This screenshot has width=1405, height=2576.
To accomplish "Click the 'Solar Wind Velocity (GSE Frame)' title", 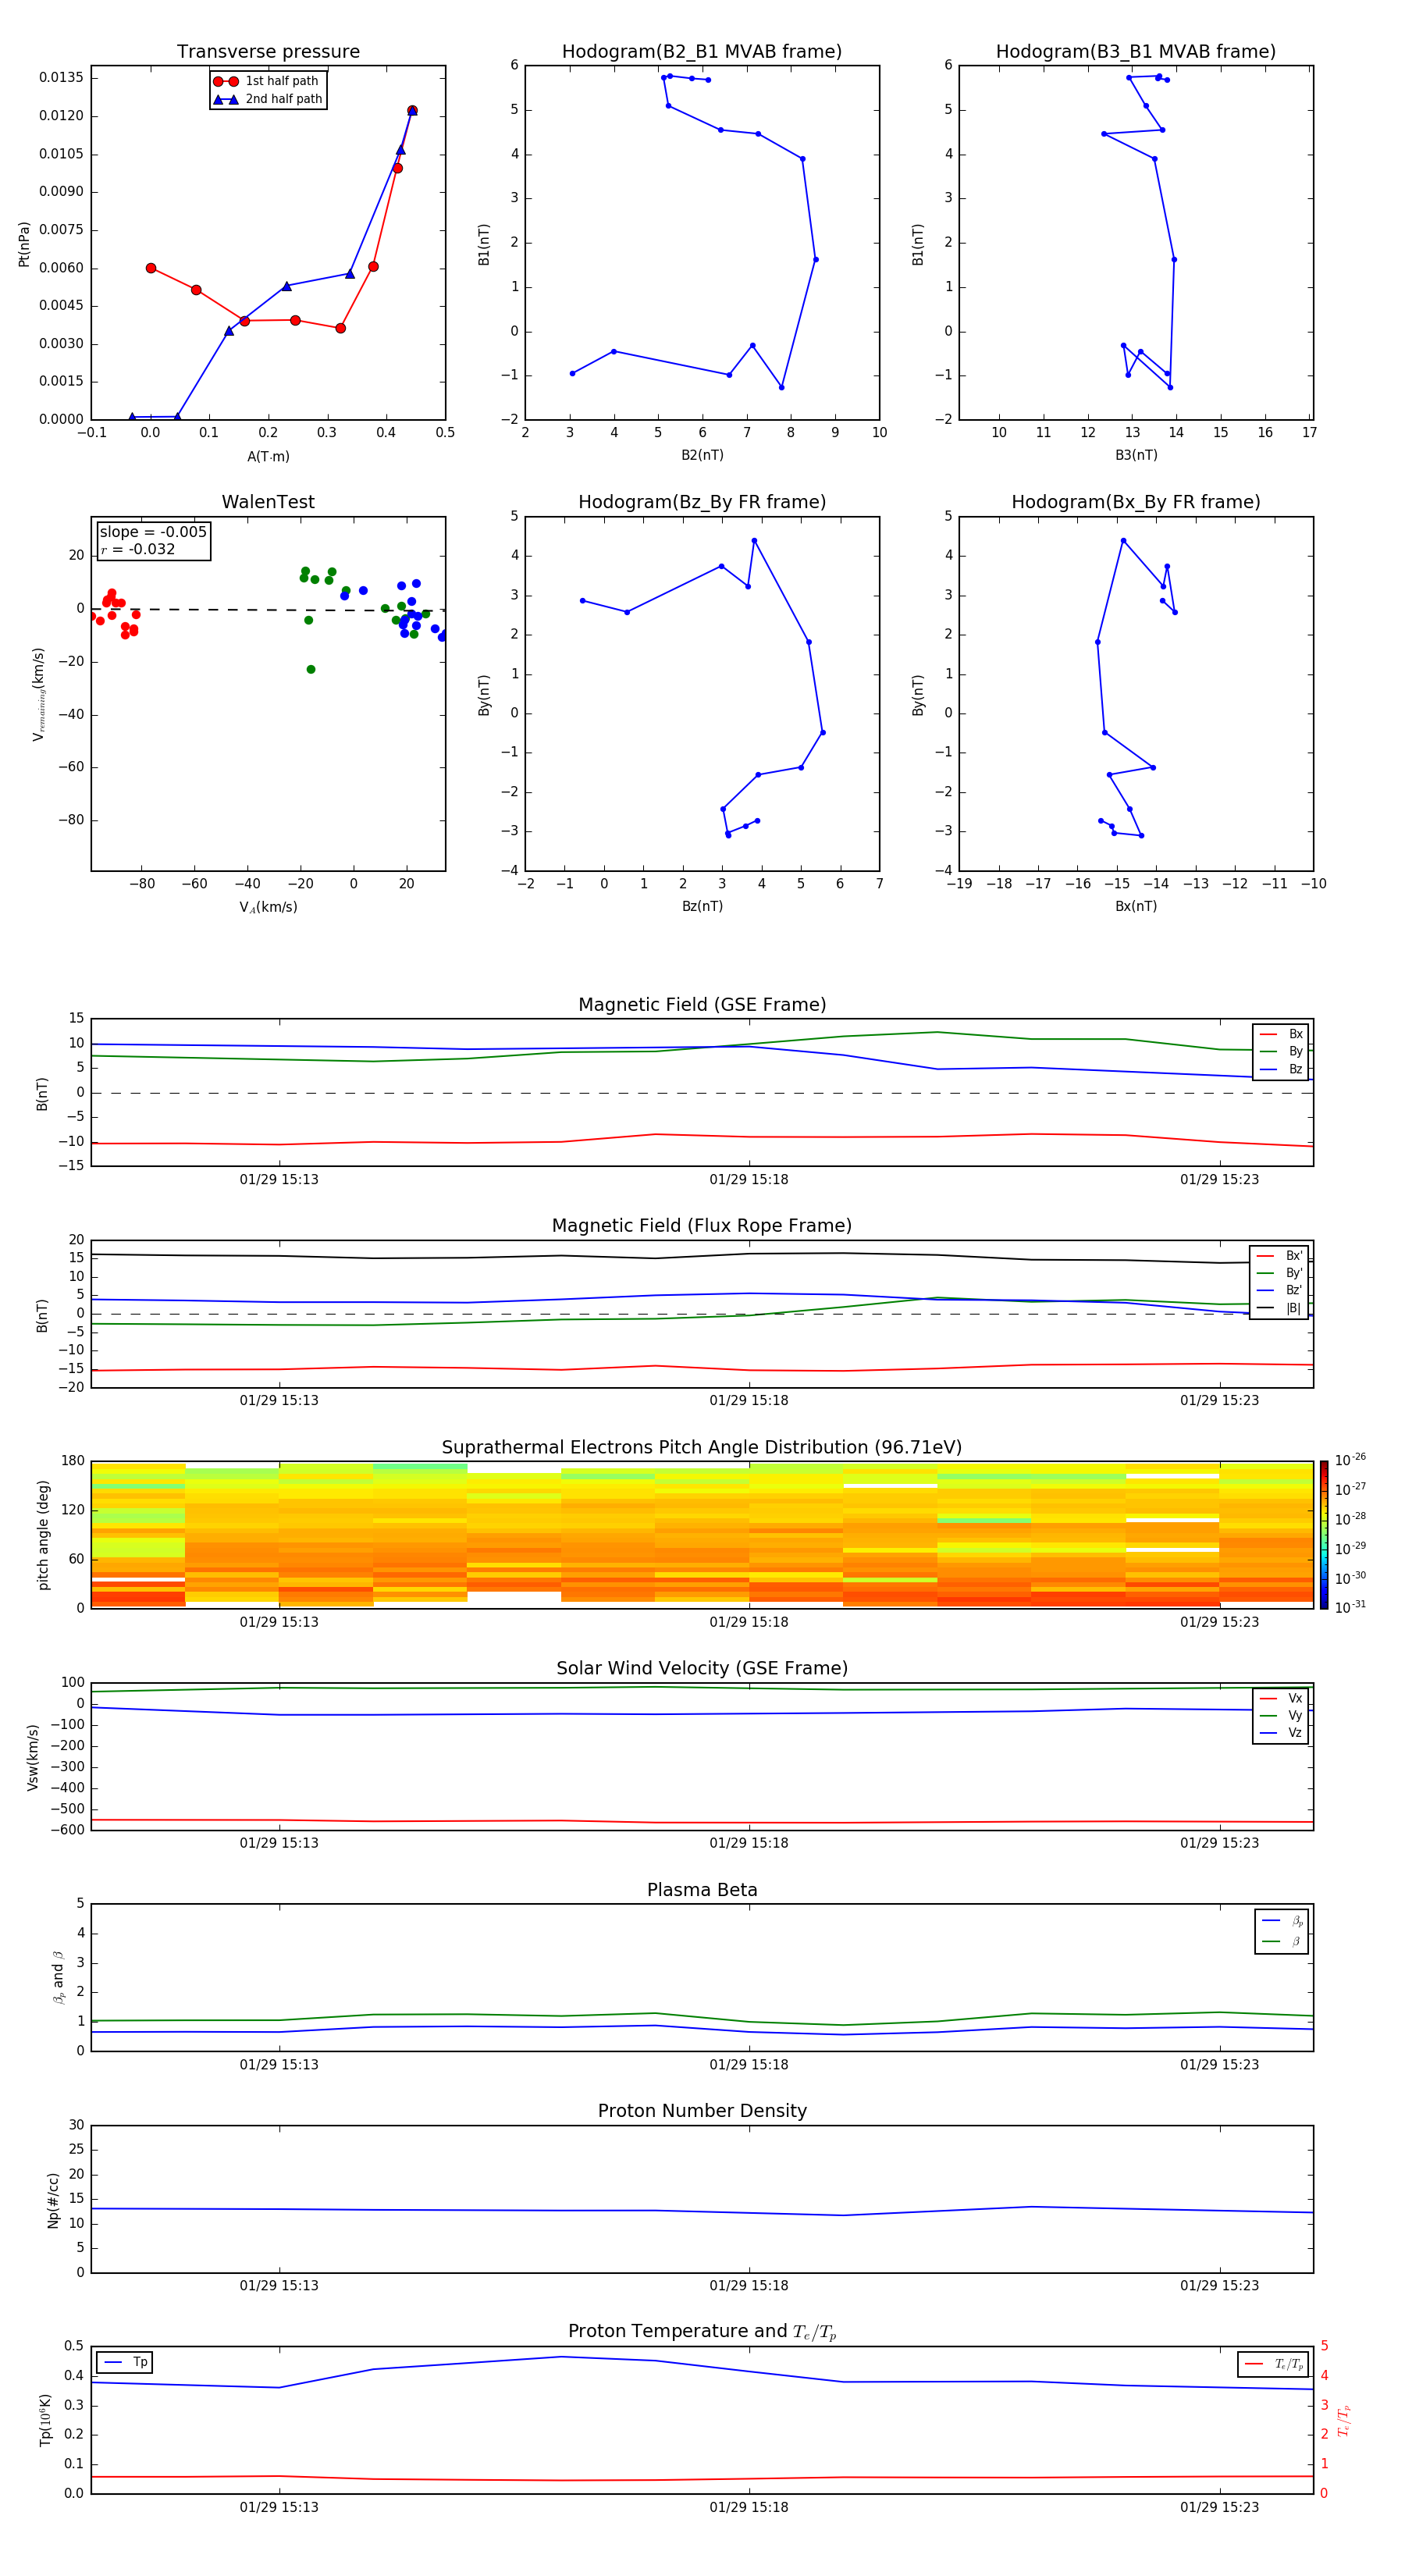I will (x=702, y=1669).
